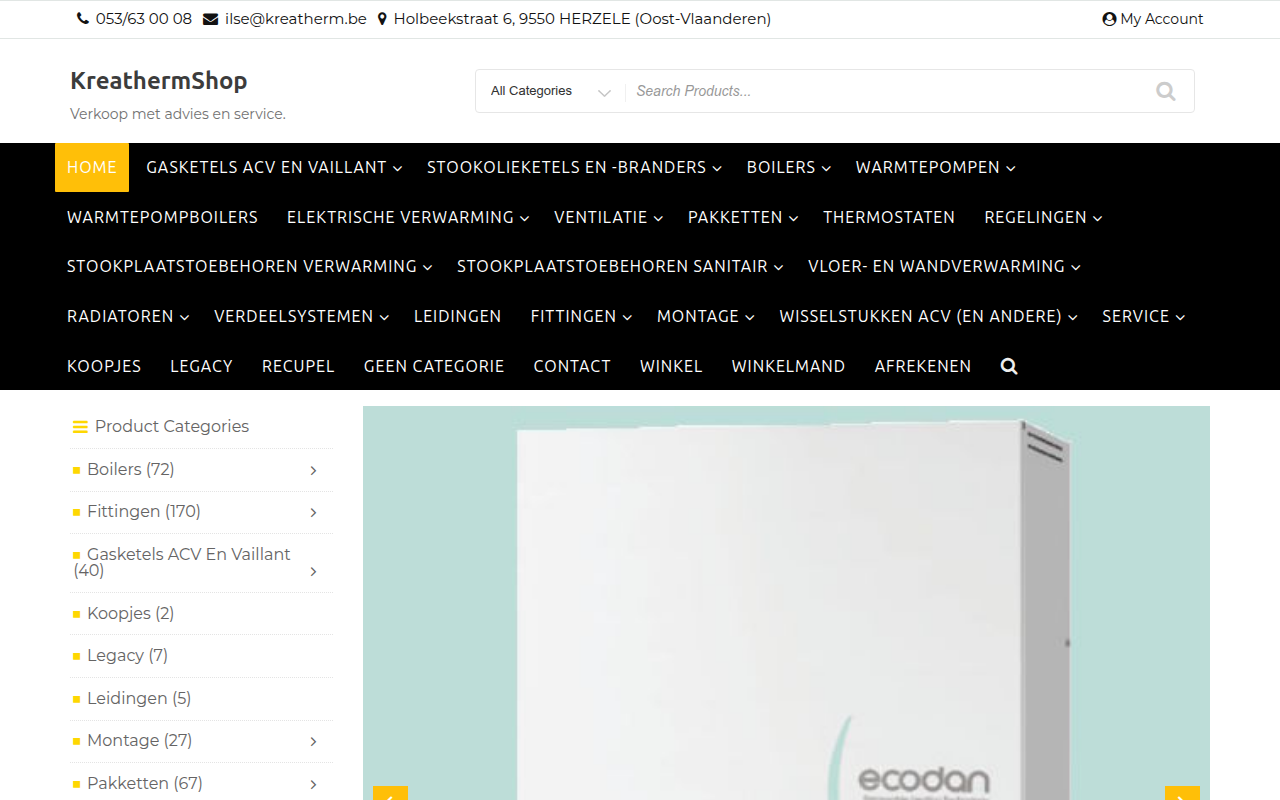Open the PAKKETTEN menu item
Viewport: 1280px width, 800px height.
743,217
